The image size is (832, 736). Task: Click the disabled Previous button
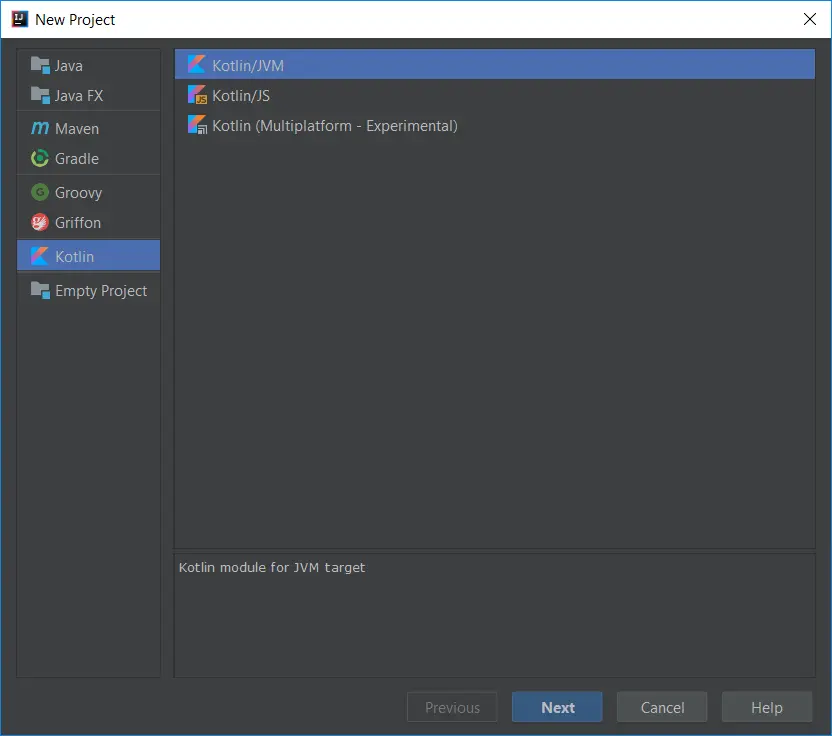(452, 707)
